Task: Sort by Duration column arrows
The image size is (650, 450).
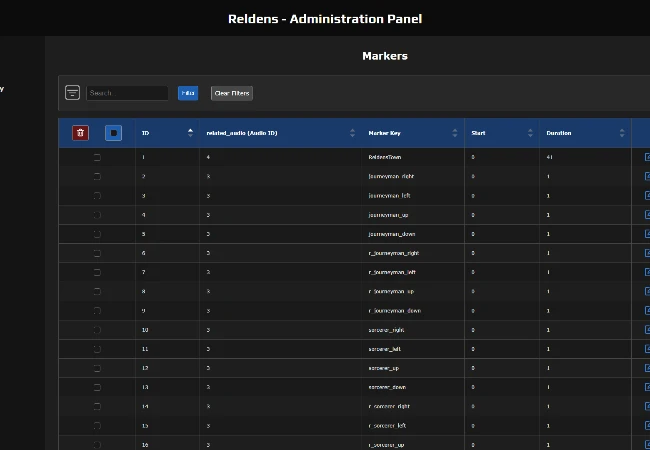Action: click(x=622, y=133)
